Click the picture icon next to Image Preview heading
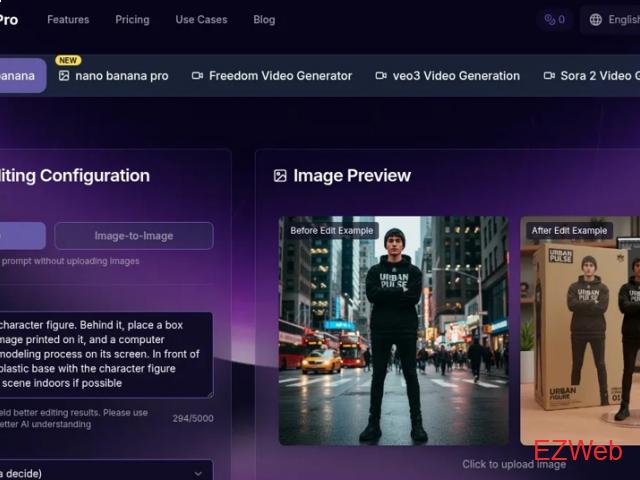640x480 pixels. 280,176
